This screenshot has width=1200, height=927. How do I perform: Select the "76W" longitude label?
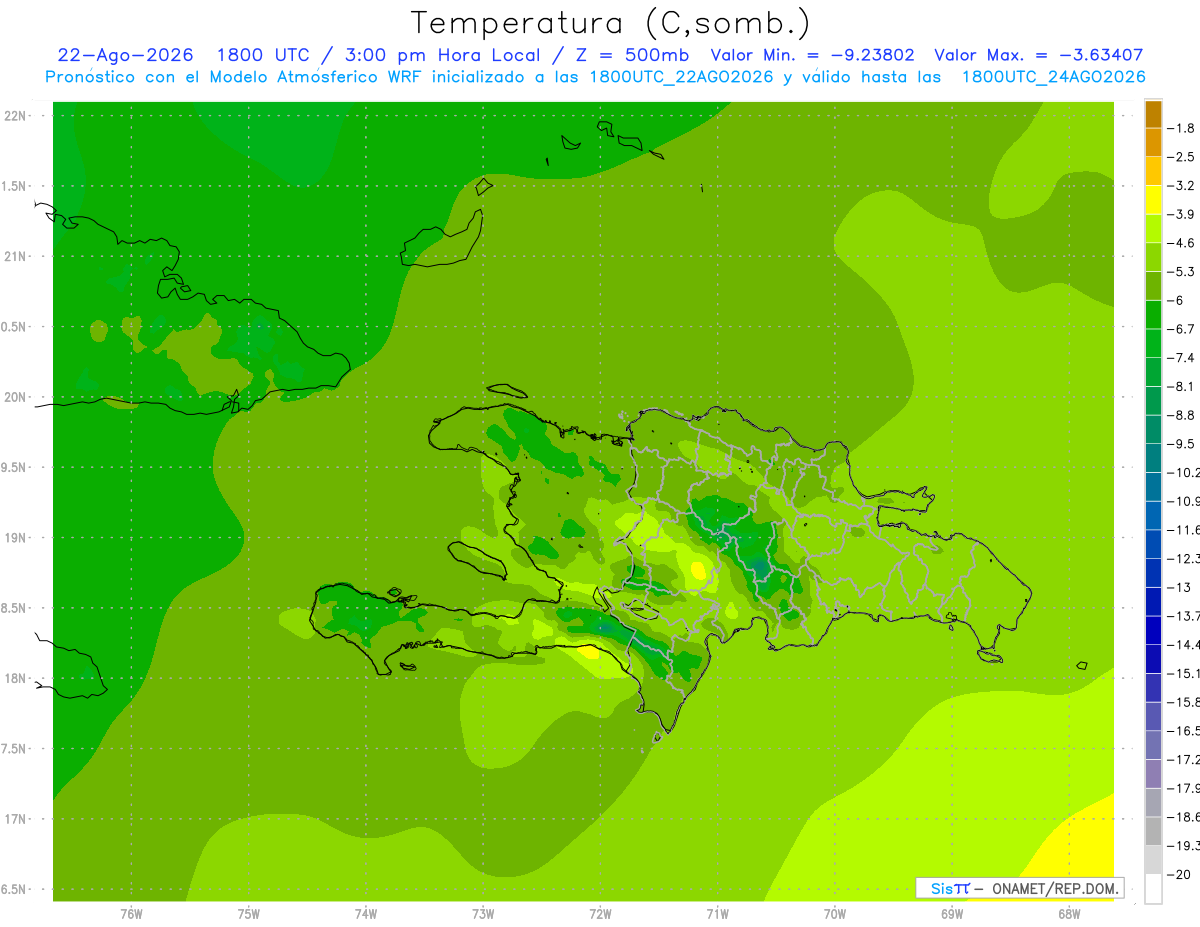click(x=131, y=914)
